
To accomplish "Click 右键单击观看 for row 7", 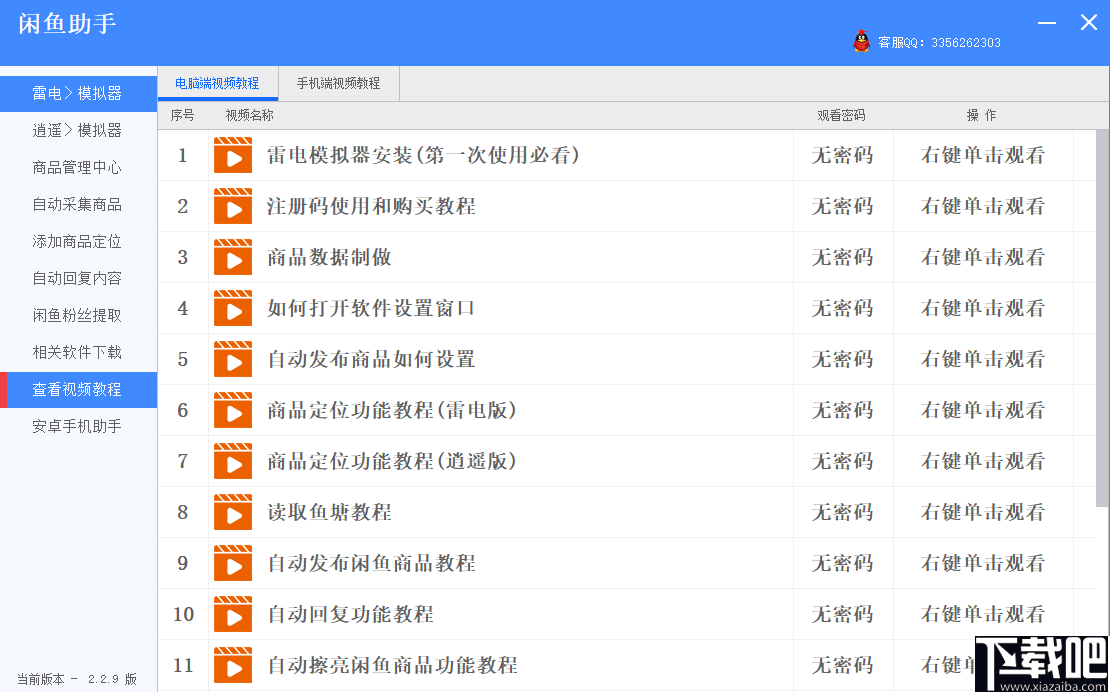I will 983,461.
